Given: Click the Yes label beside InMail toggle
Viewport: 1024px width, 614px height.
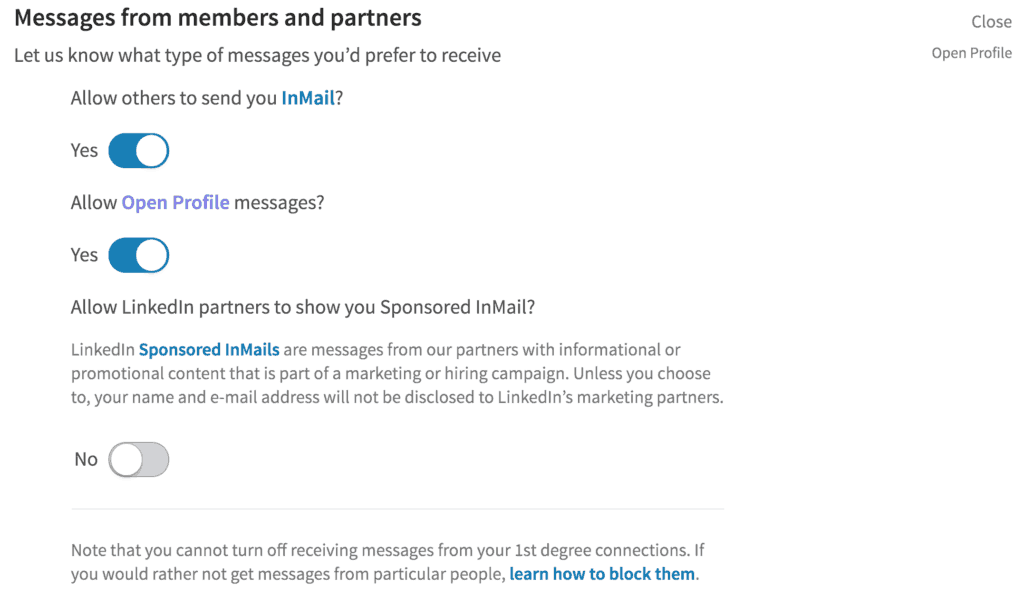Looking at the screenshot, I should coord(84,150).
